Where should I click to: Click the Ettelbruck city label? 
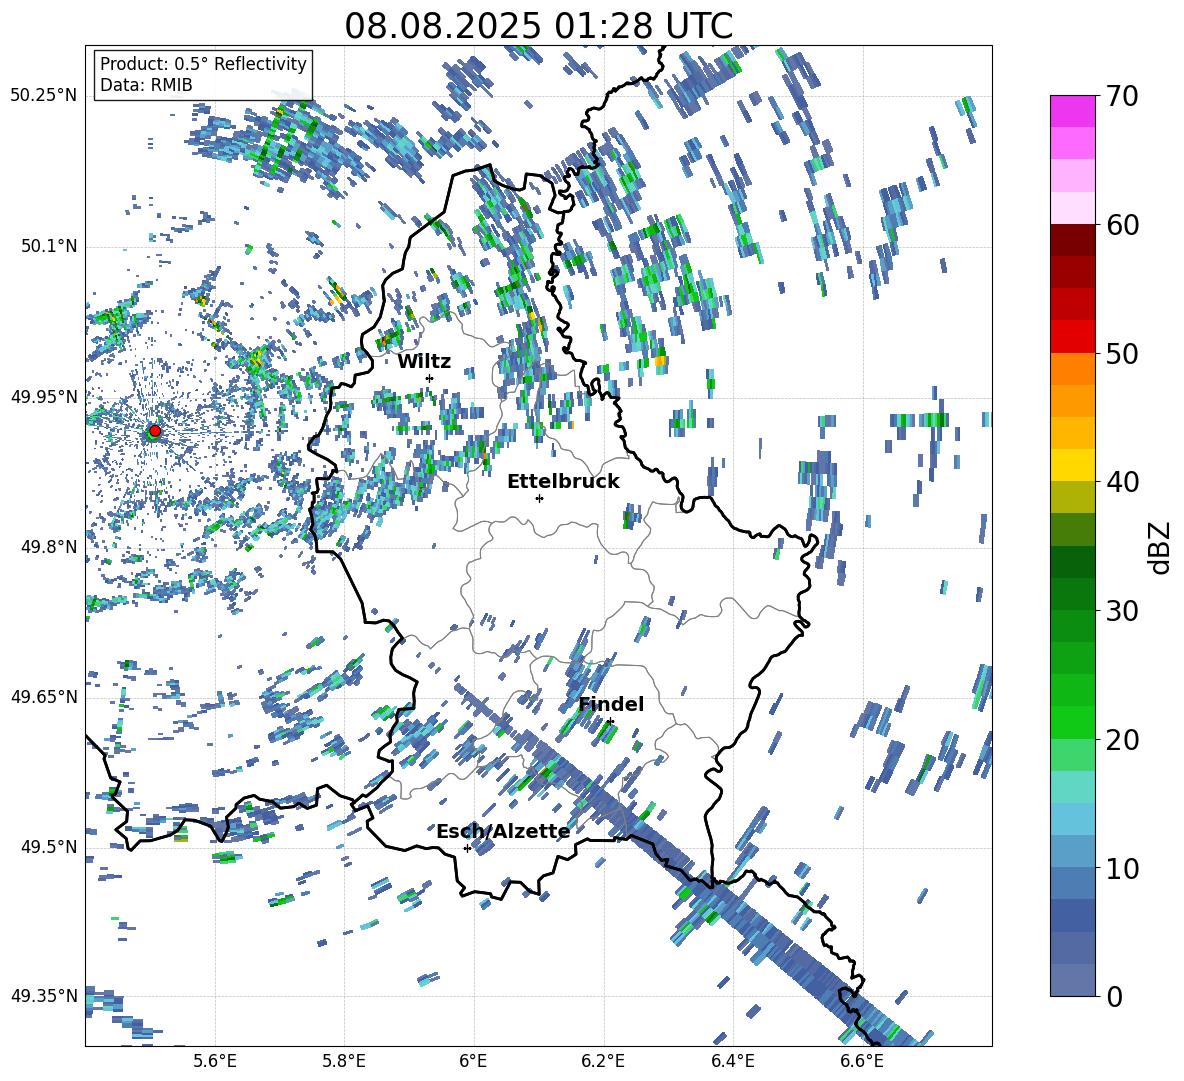tap(563, 482)
